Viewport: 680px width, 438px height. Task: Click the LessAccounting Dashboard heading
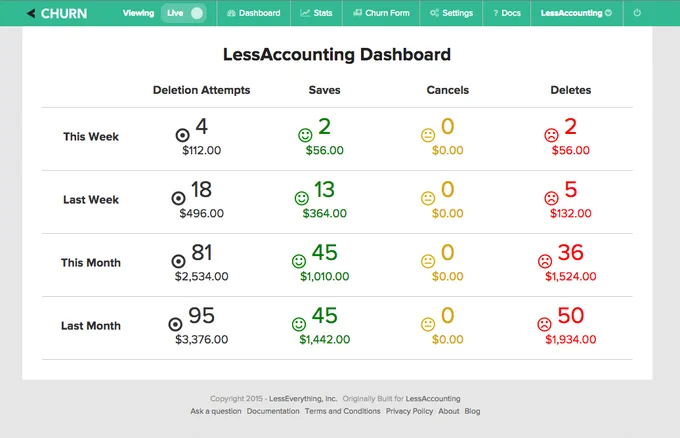pyautogui.click(x=337, y=55)
